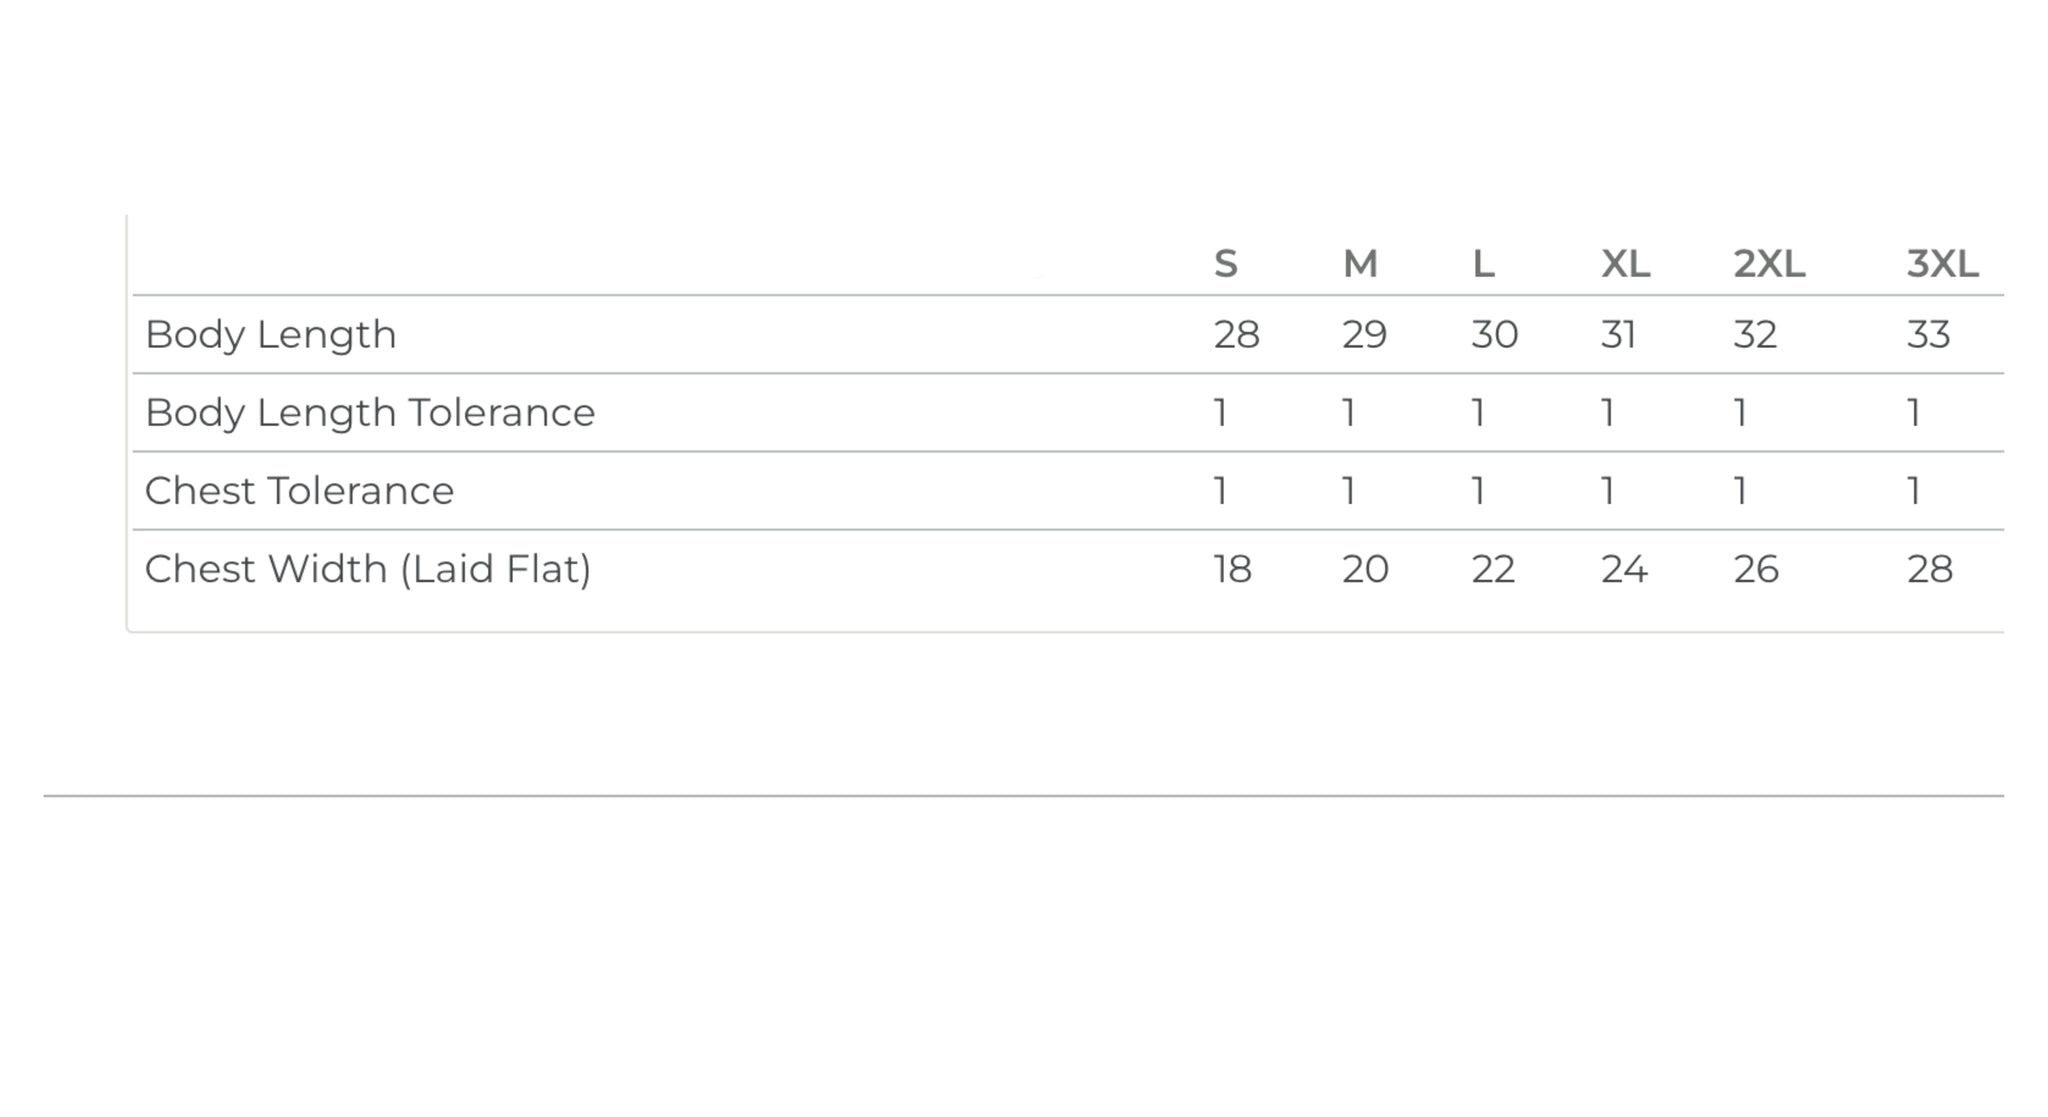Click the S size column header

[x=1226, y=264]
